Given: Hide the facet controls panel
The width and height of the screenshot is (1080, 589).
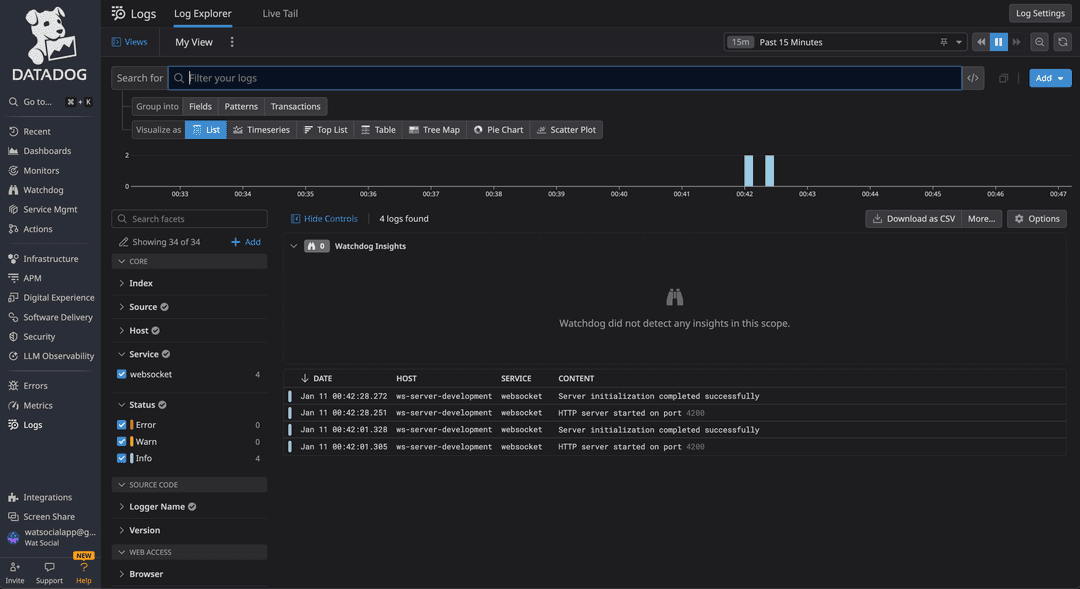Looking at the screenshot, I should tap(324, 219).
